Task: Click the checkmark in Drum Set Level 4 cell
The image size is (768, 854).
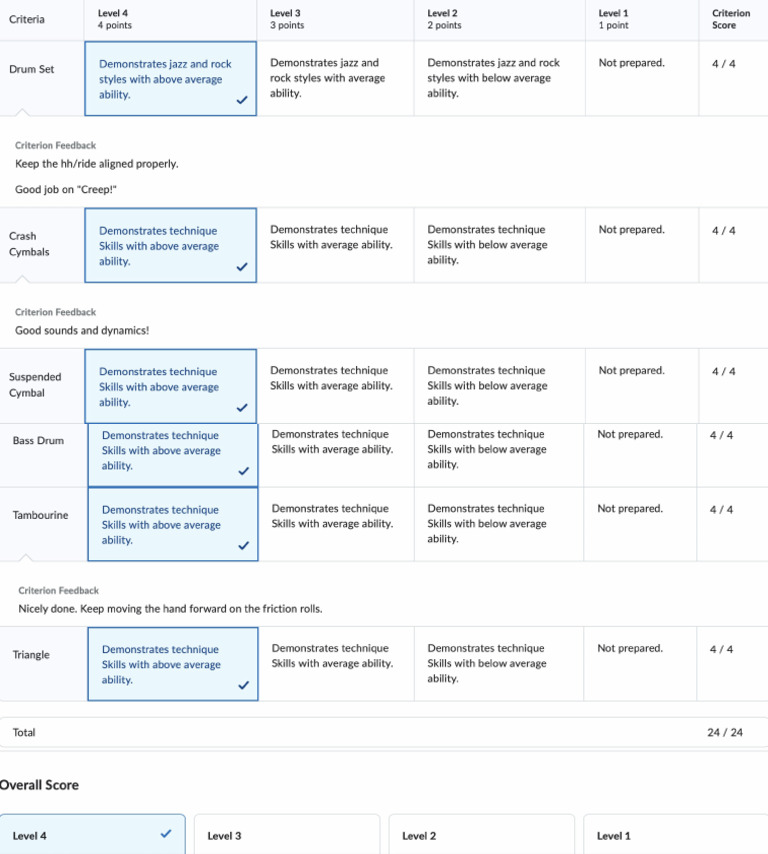Action: (242, 100)
